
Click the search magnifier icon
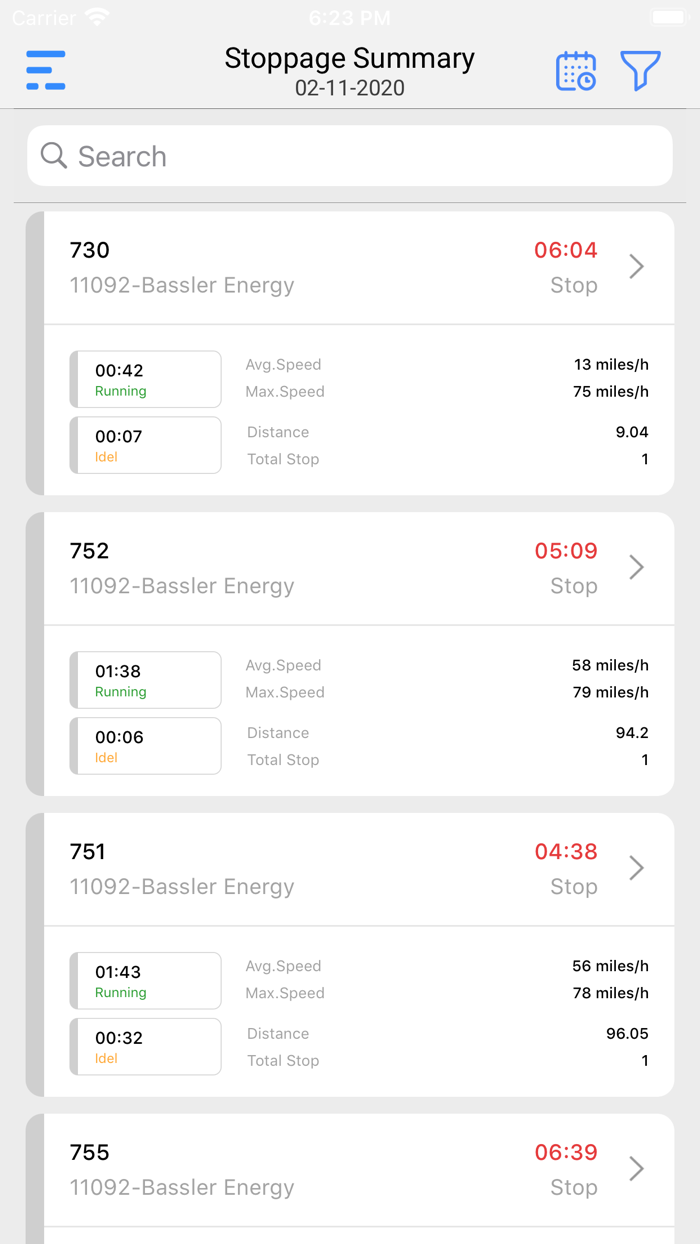coord(53,156)
